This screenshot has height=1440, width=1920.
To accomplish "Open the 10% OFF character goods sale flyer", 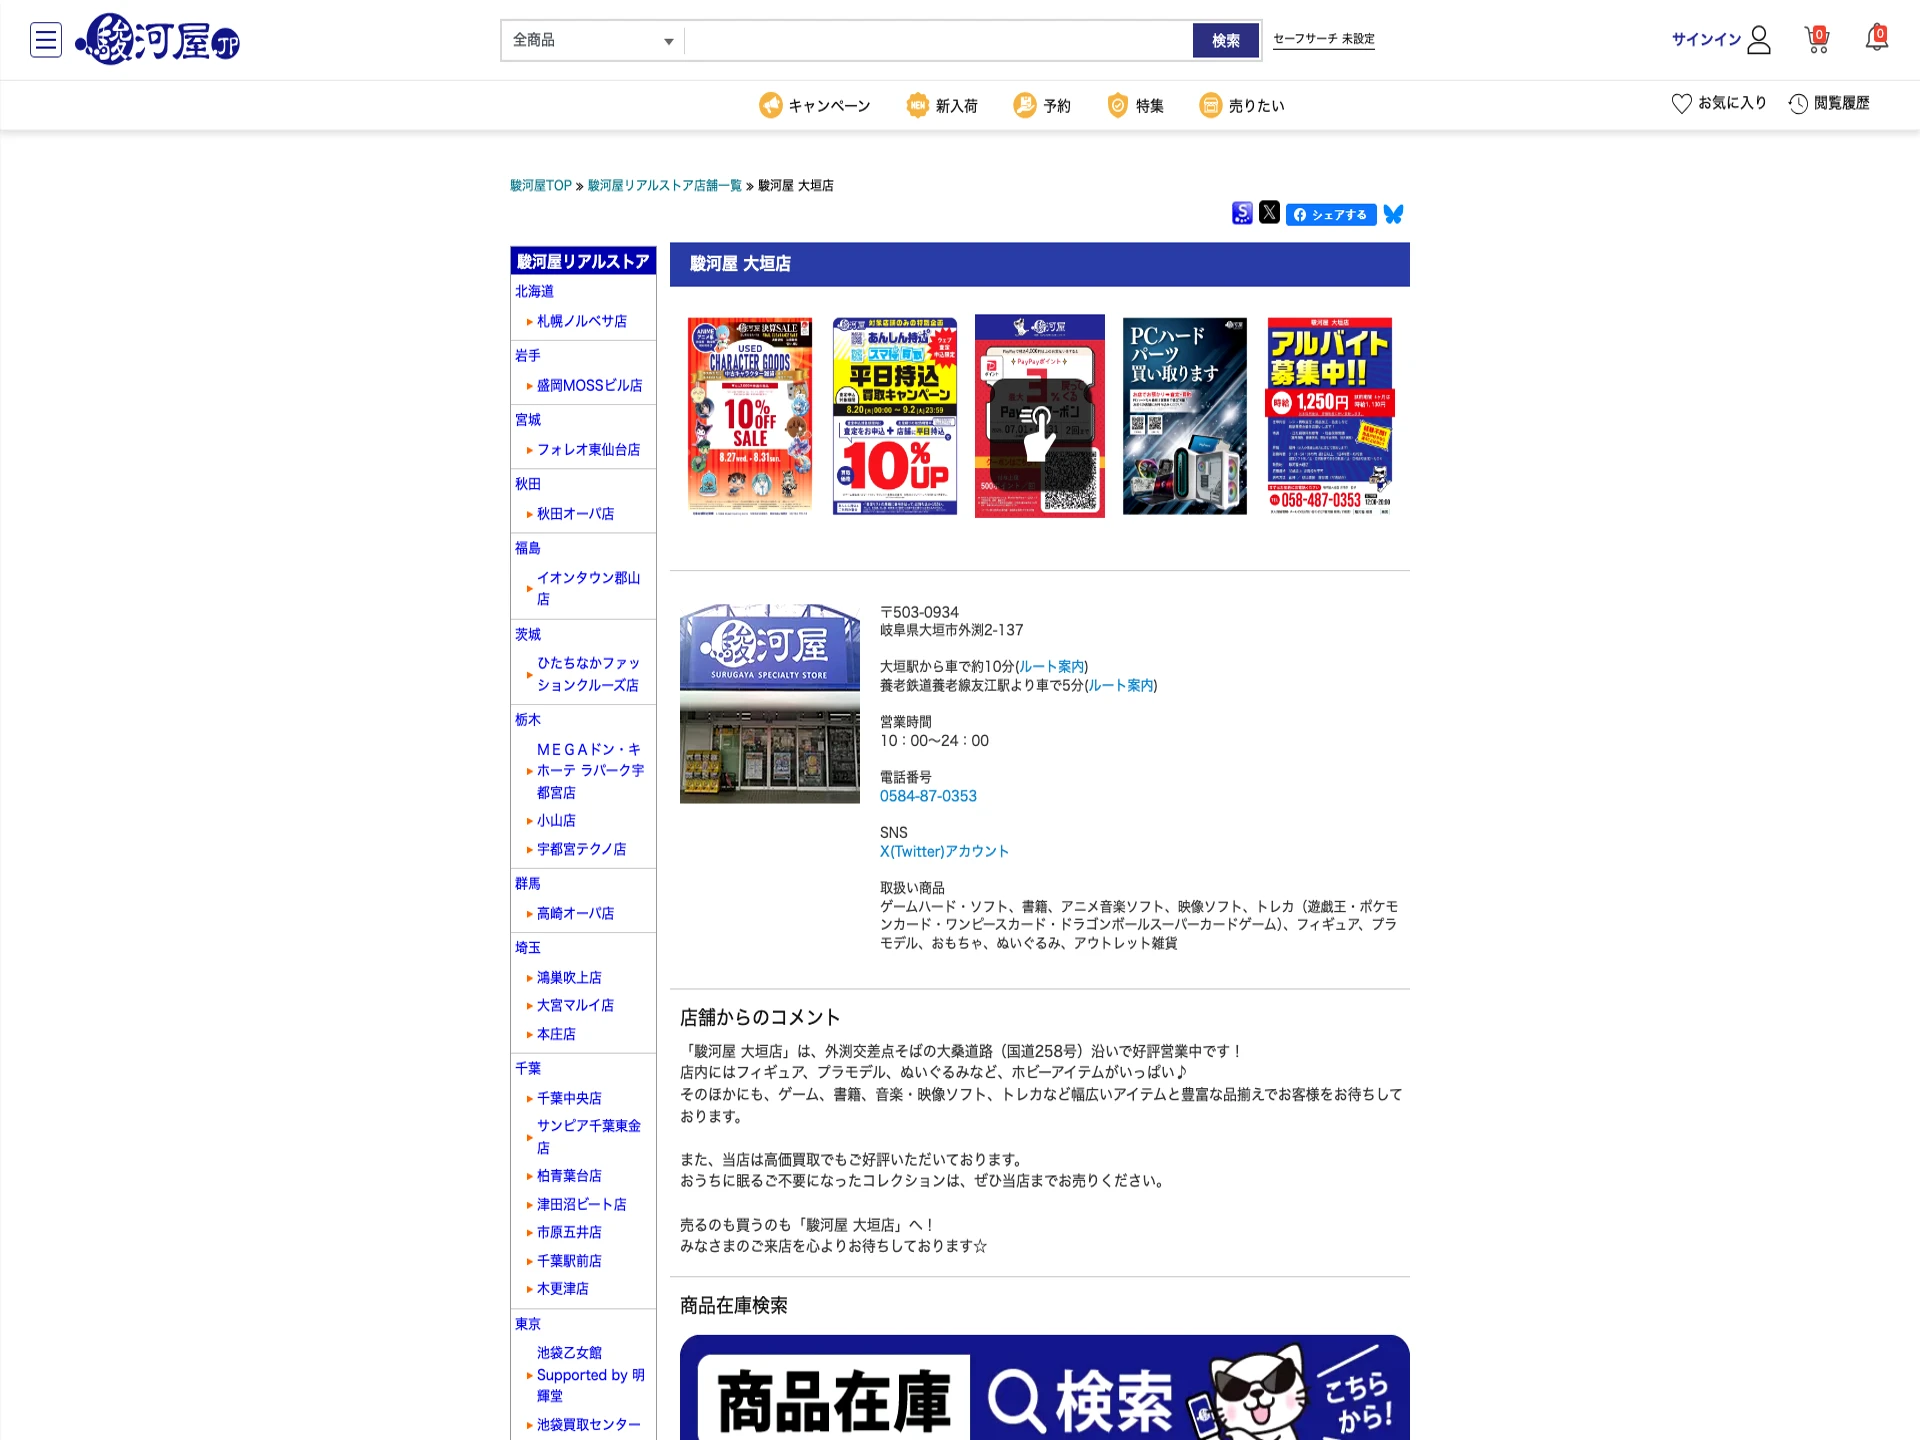I will point(750,416).
